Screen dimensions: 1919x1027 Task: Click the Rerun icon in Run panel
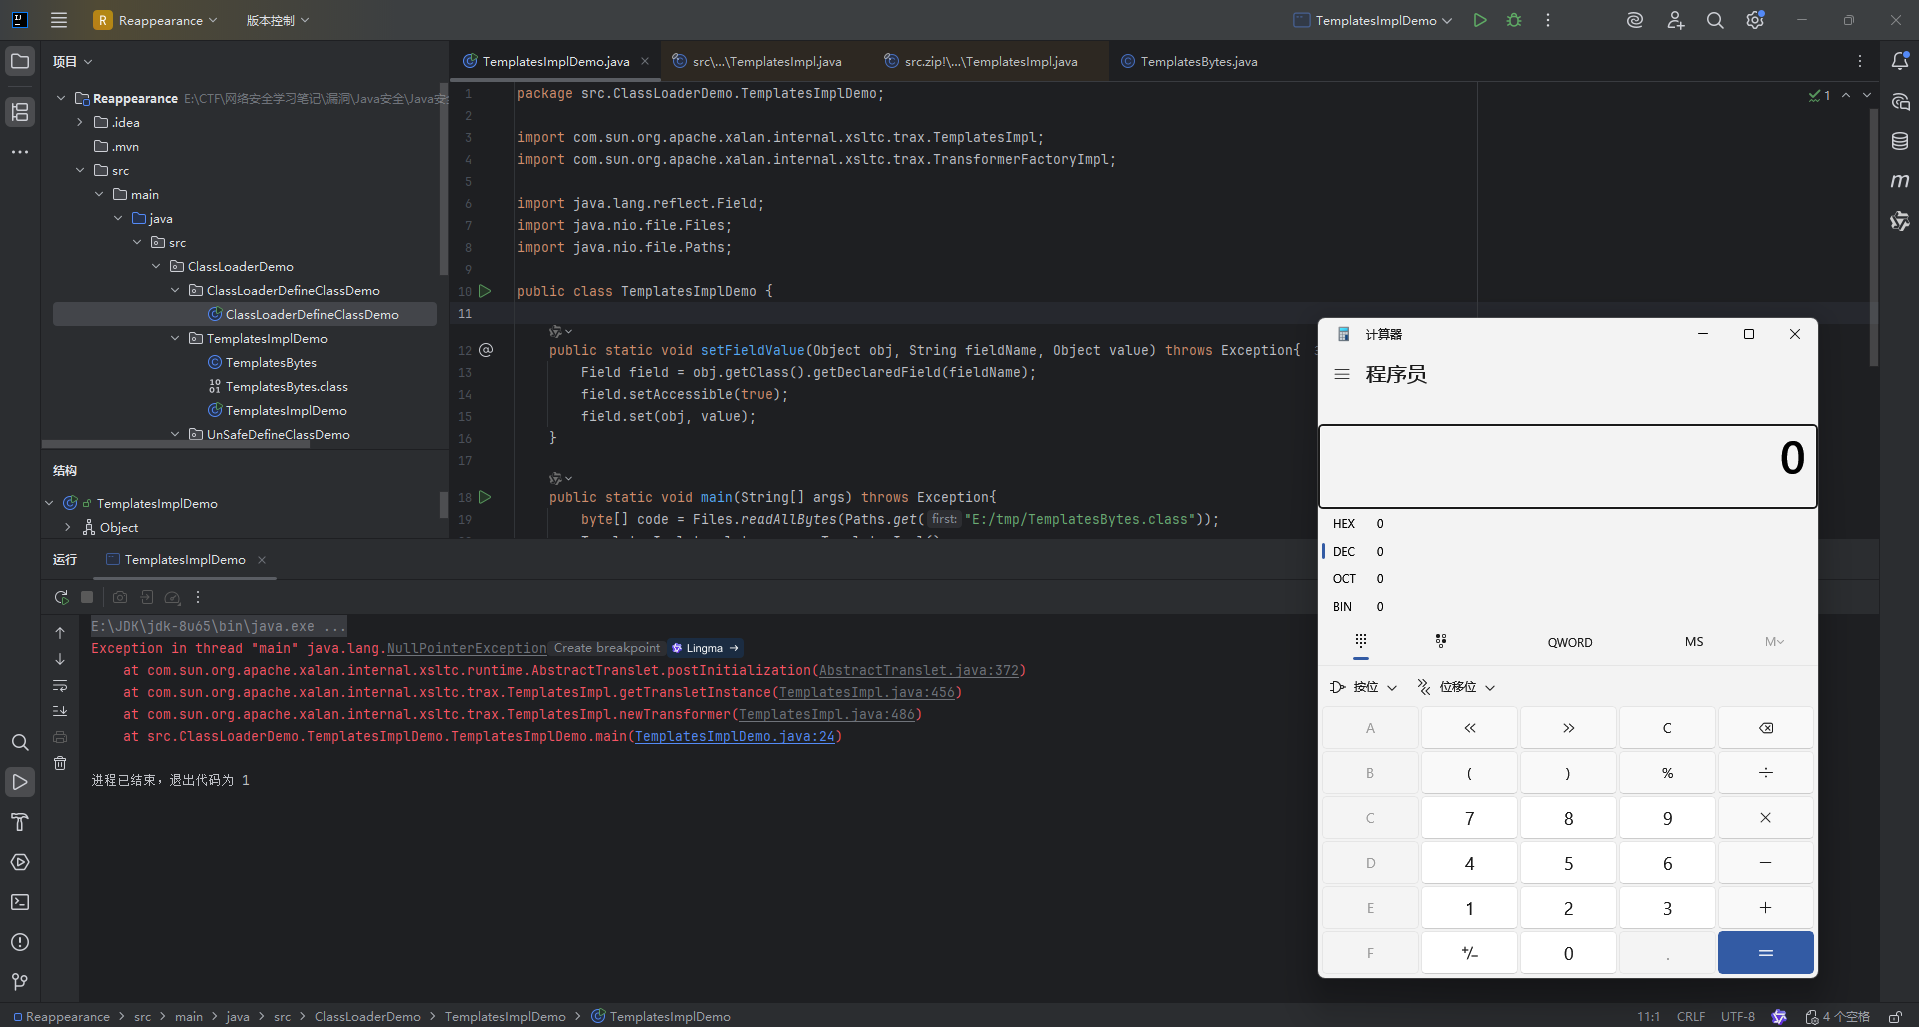(x=62, y=597)
